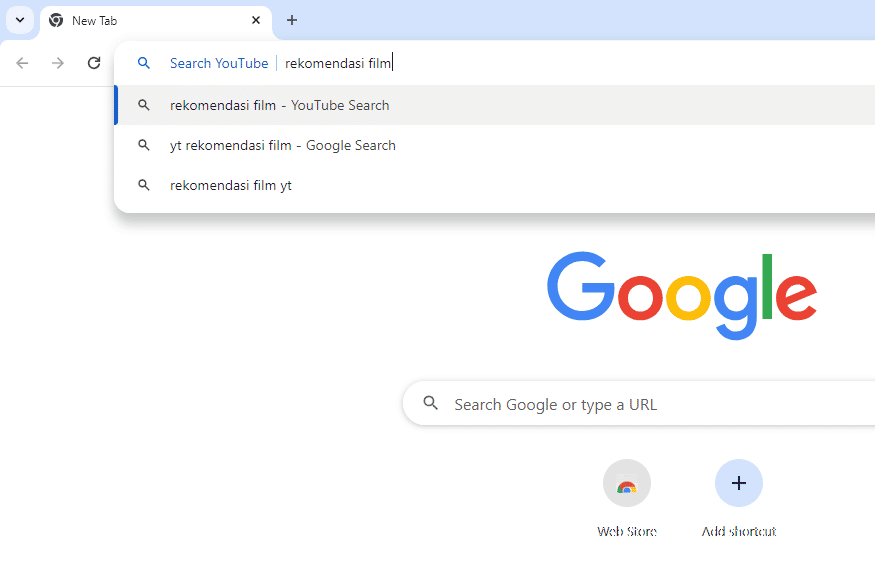Close the New Tab tab
The image size is (875, 583).
click(x=256, y=21)
